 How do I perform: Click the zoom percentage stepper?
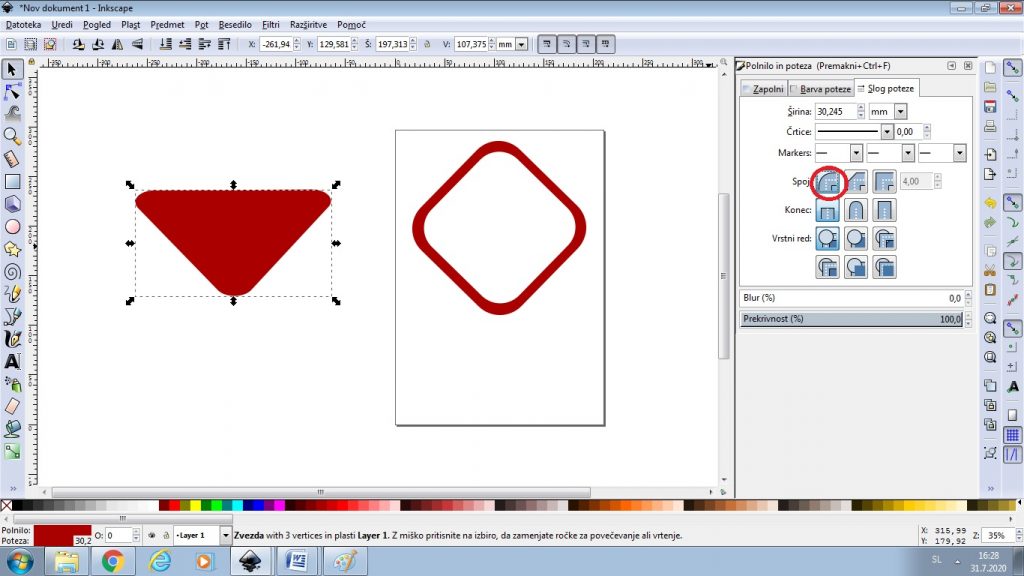coord(1019,536)
